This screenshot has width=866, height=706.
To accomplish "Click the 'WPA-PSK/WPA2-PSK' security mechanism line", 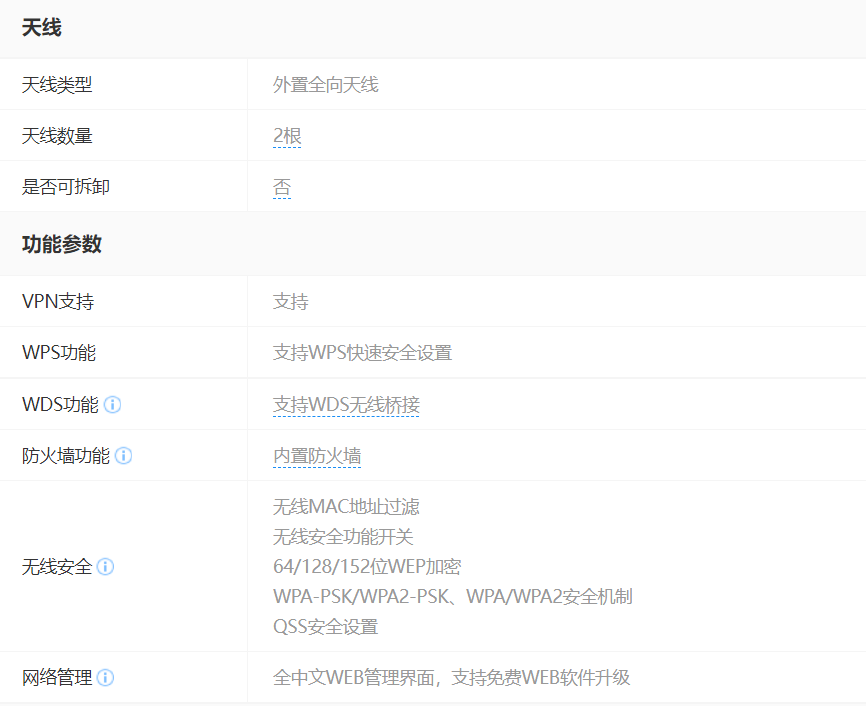I will click(x=452, y=597).
